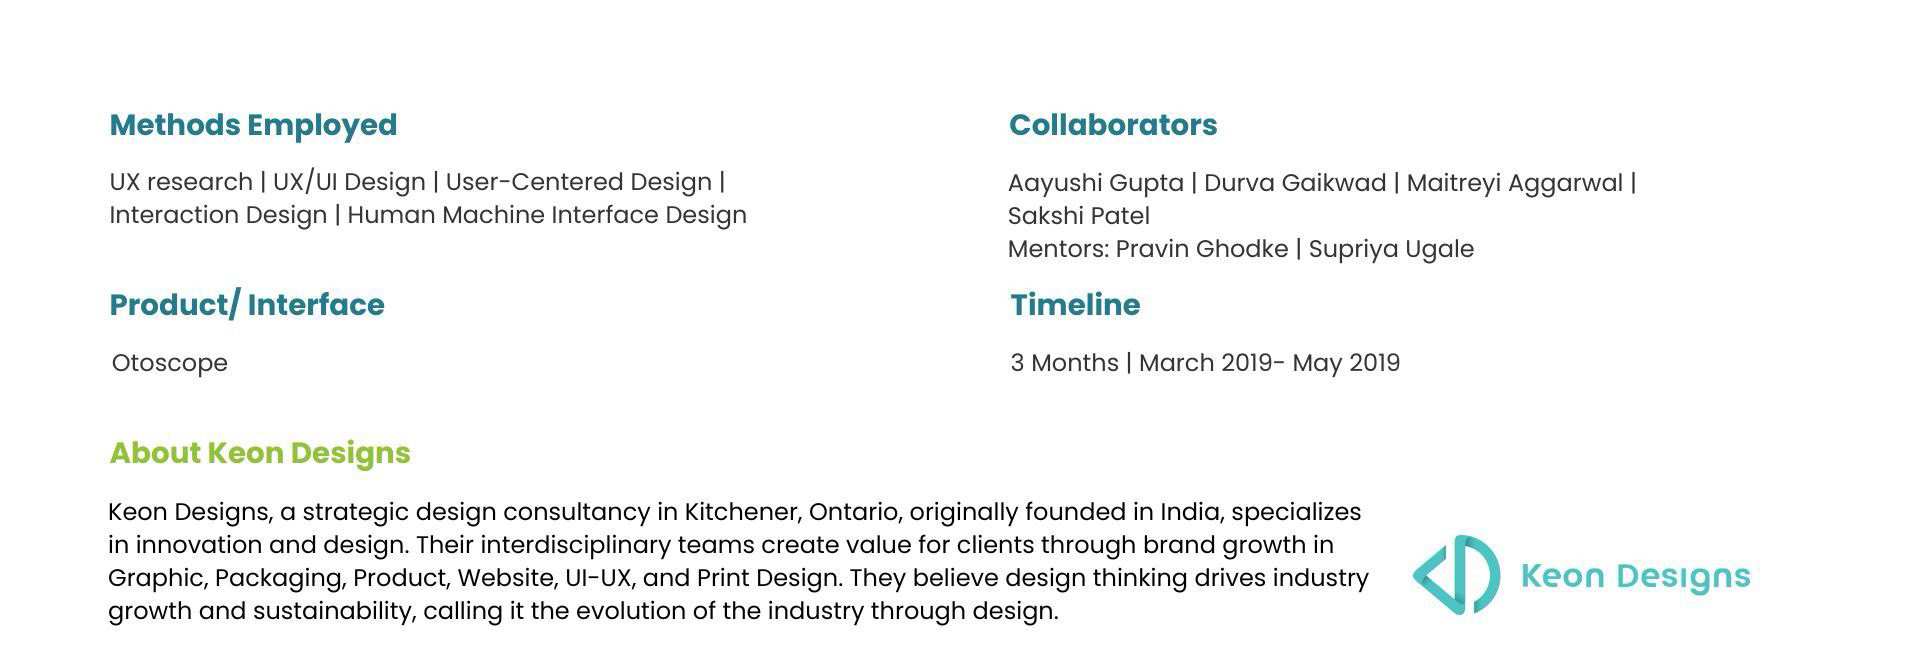
Task: Click the name Durva Gaikwad
Action: 1294,183
